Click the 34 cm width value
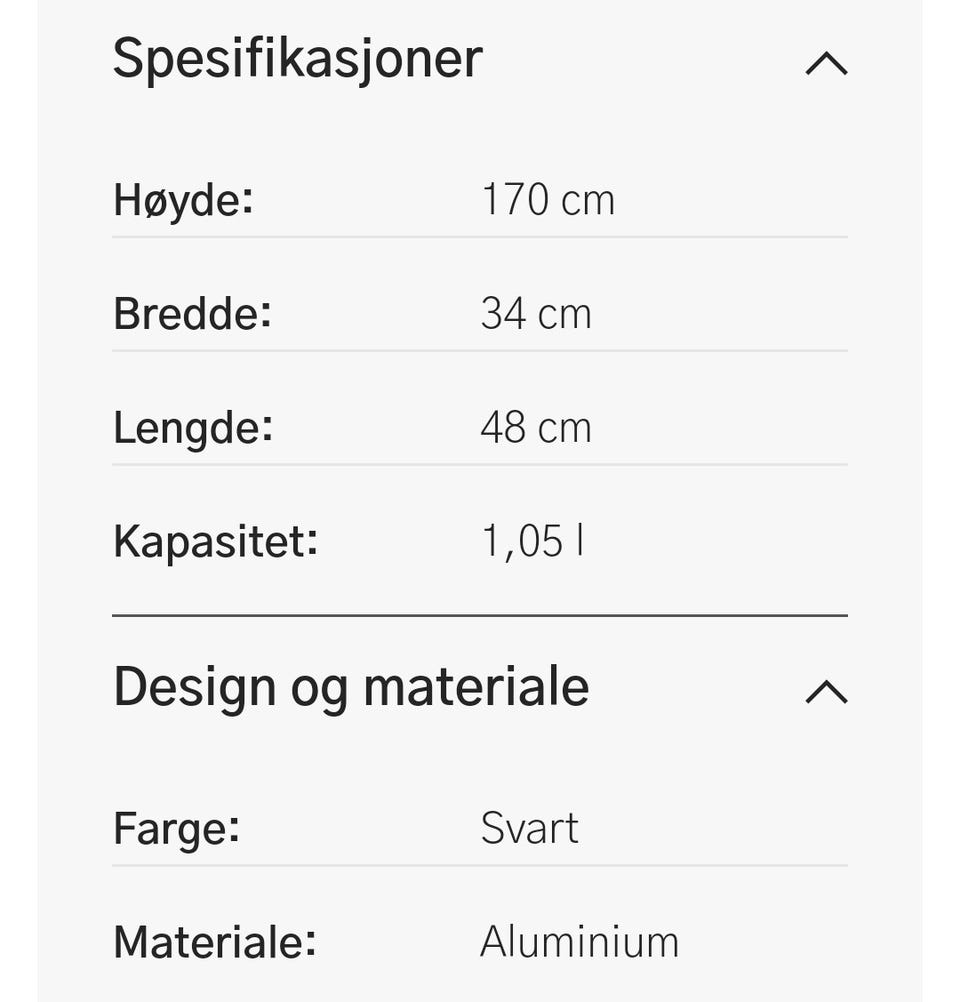The height and width of the screenshot is (1002, 960). pos(536,314)
